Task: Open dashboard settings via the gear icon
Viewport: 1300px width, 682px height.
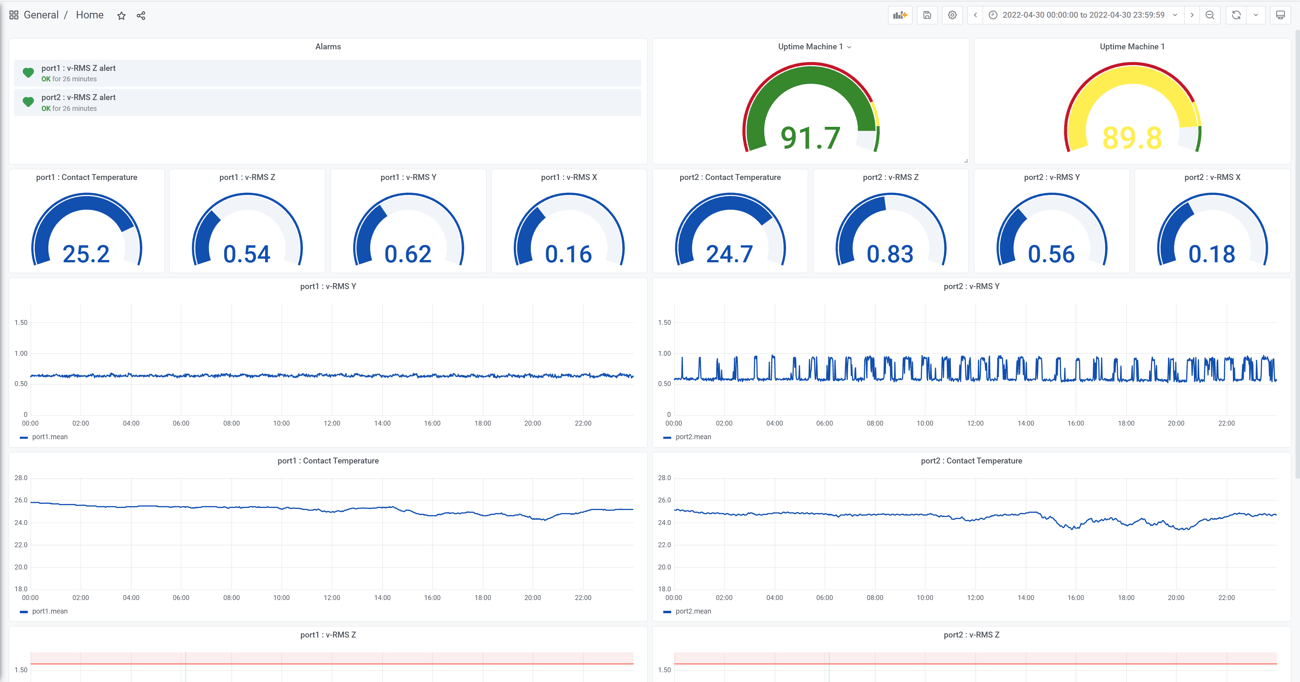Action: (x=952, y=15)
